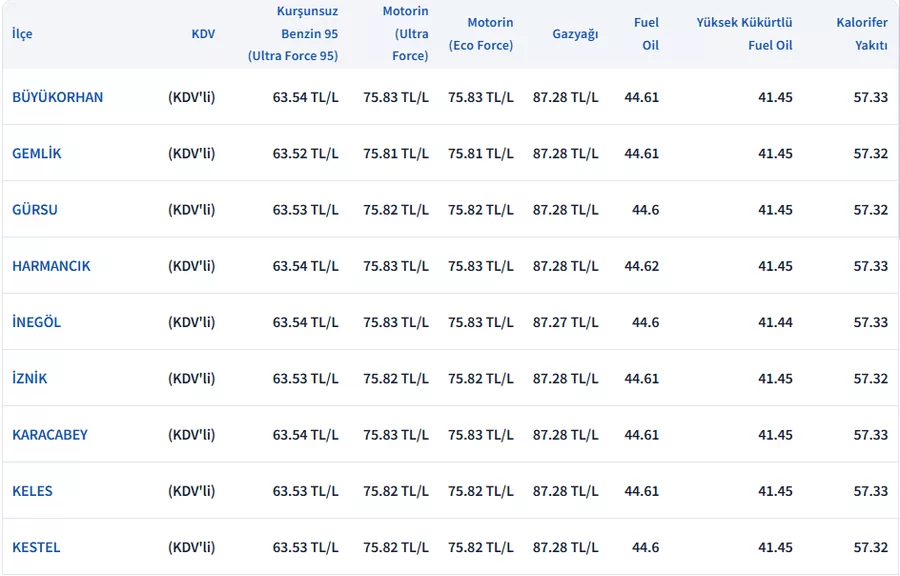This screenshot has height=576, width=900.
Task: Open the İNEGÖL district link
Action: point(36,322)
